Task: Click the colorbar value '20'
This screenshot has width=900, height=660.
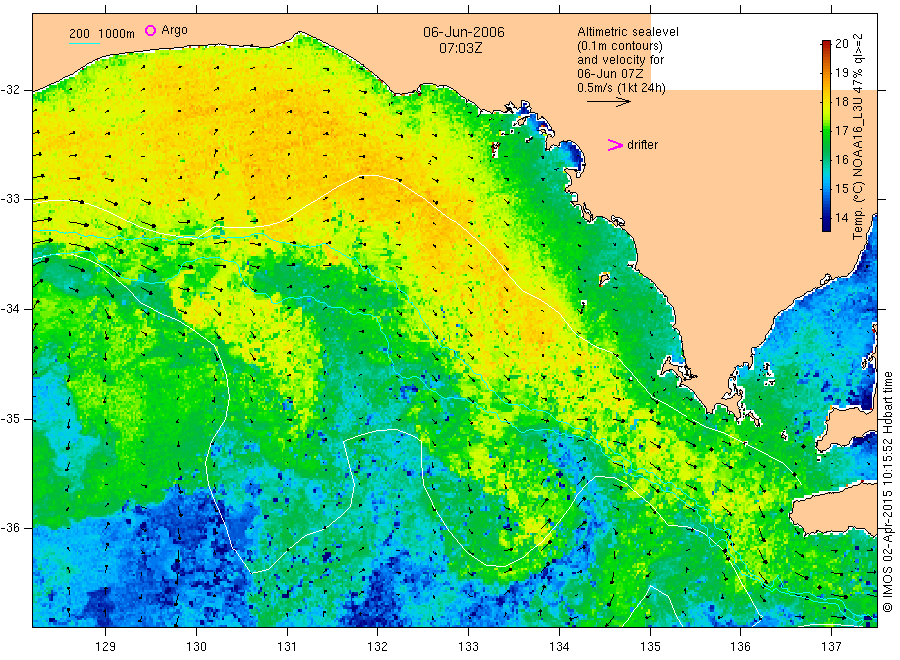Action: pos(841,44)
